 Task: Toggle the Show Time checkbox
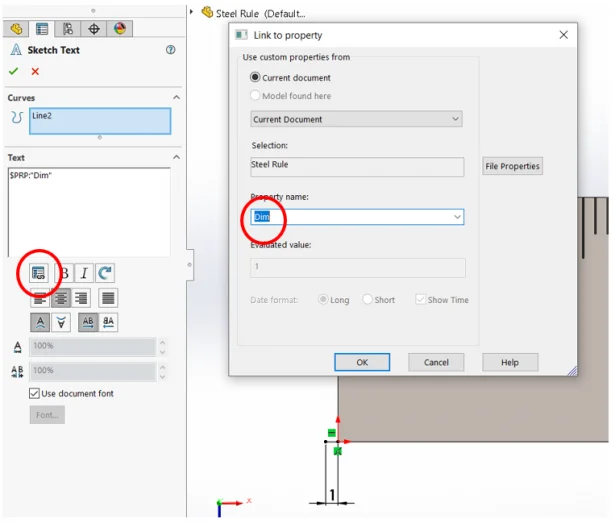point(420,299)
